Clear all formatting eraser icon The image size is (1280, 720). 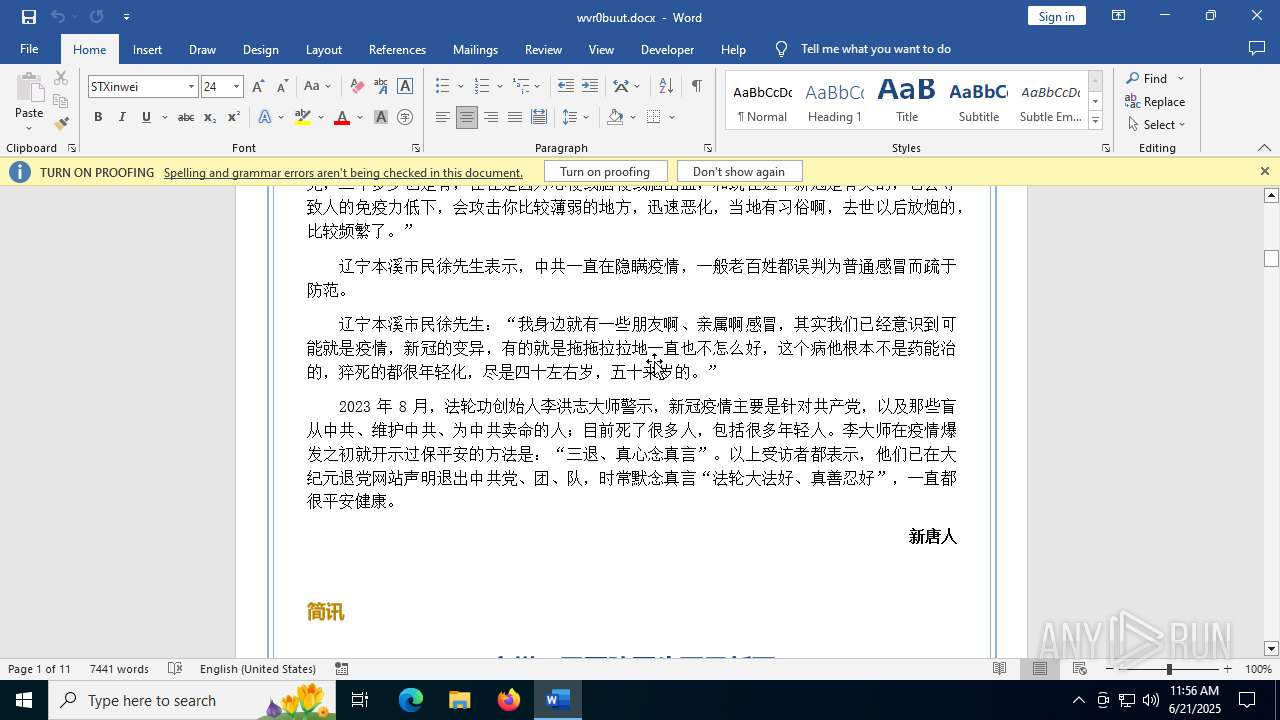[357, 87]
